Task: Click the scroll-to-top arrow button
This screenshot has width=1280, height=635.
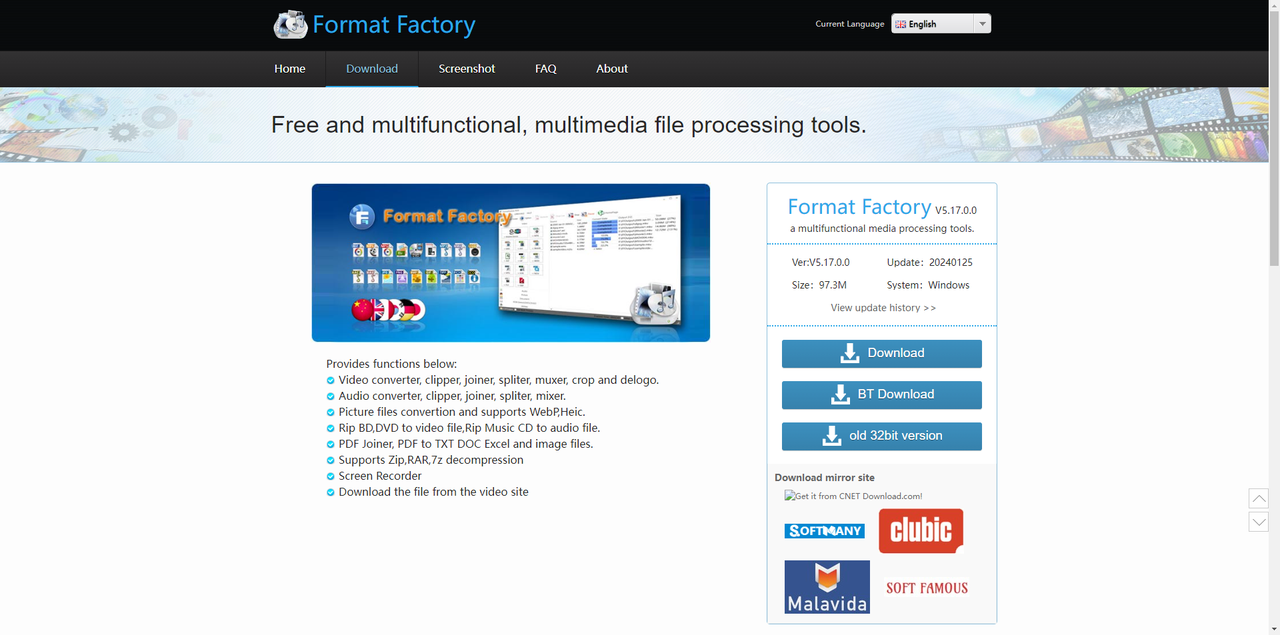Action: click(1259, 498)
